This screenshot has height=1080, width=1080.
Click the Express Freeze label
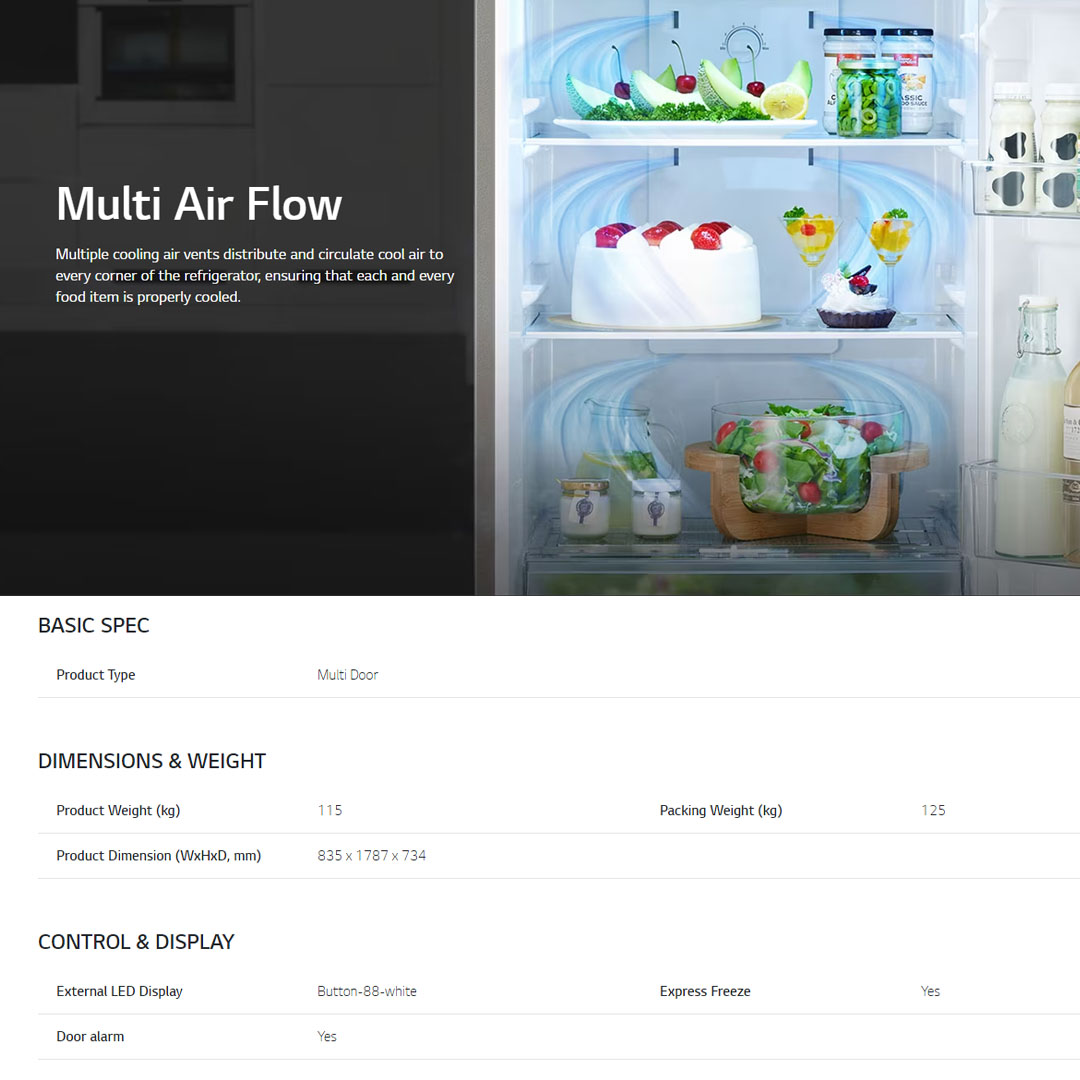705,992
